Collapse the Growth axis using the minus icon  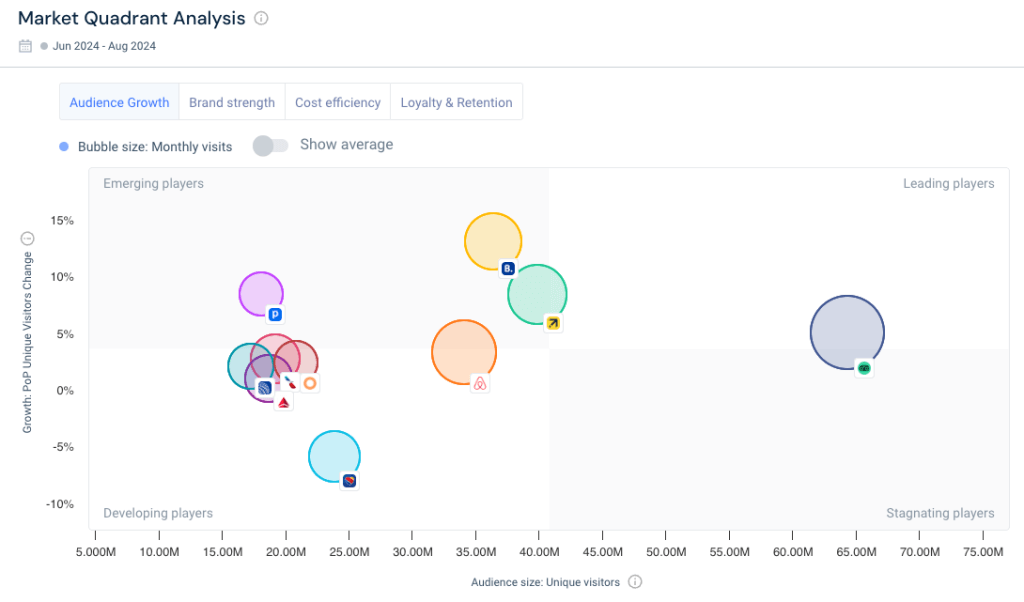point(26,238)
